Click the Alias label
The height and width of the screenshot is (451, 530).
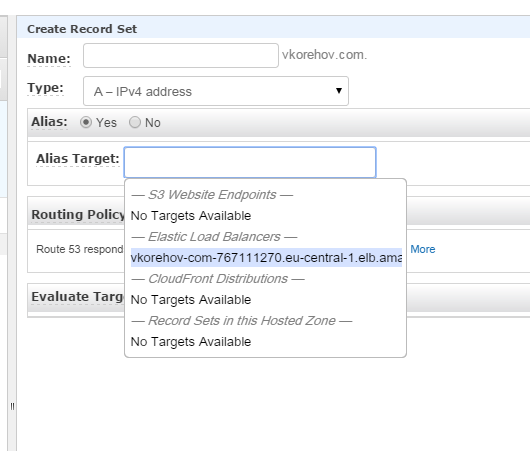[x=49, y=122]
